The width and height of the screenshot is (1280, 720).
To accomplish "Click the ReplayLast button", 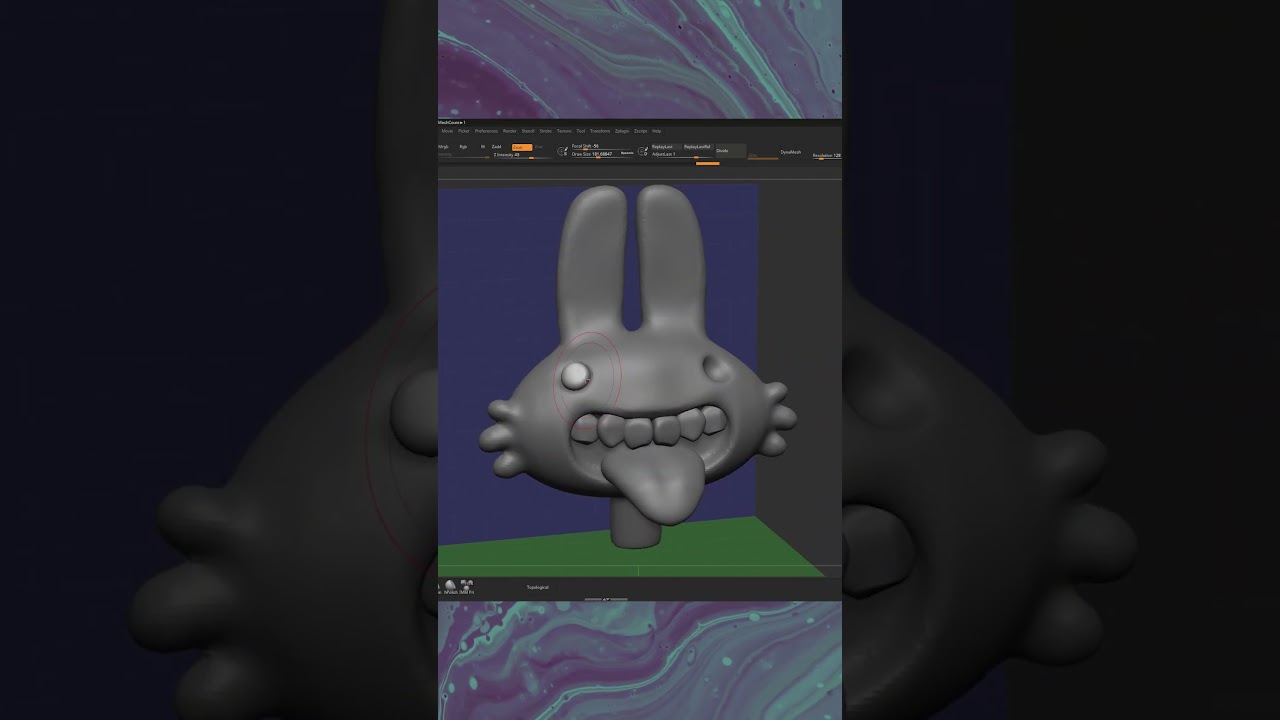I will [667, 147].
